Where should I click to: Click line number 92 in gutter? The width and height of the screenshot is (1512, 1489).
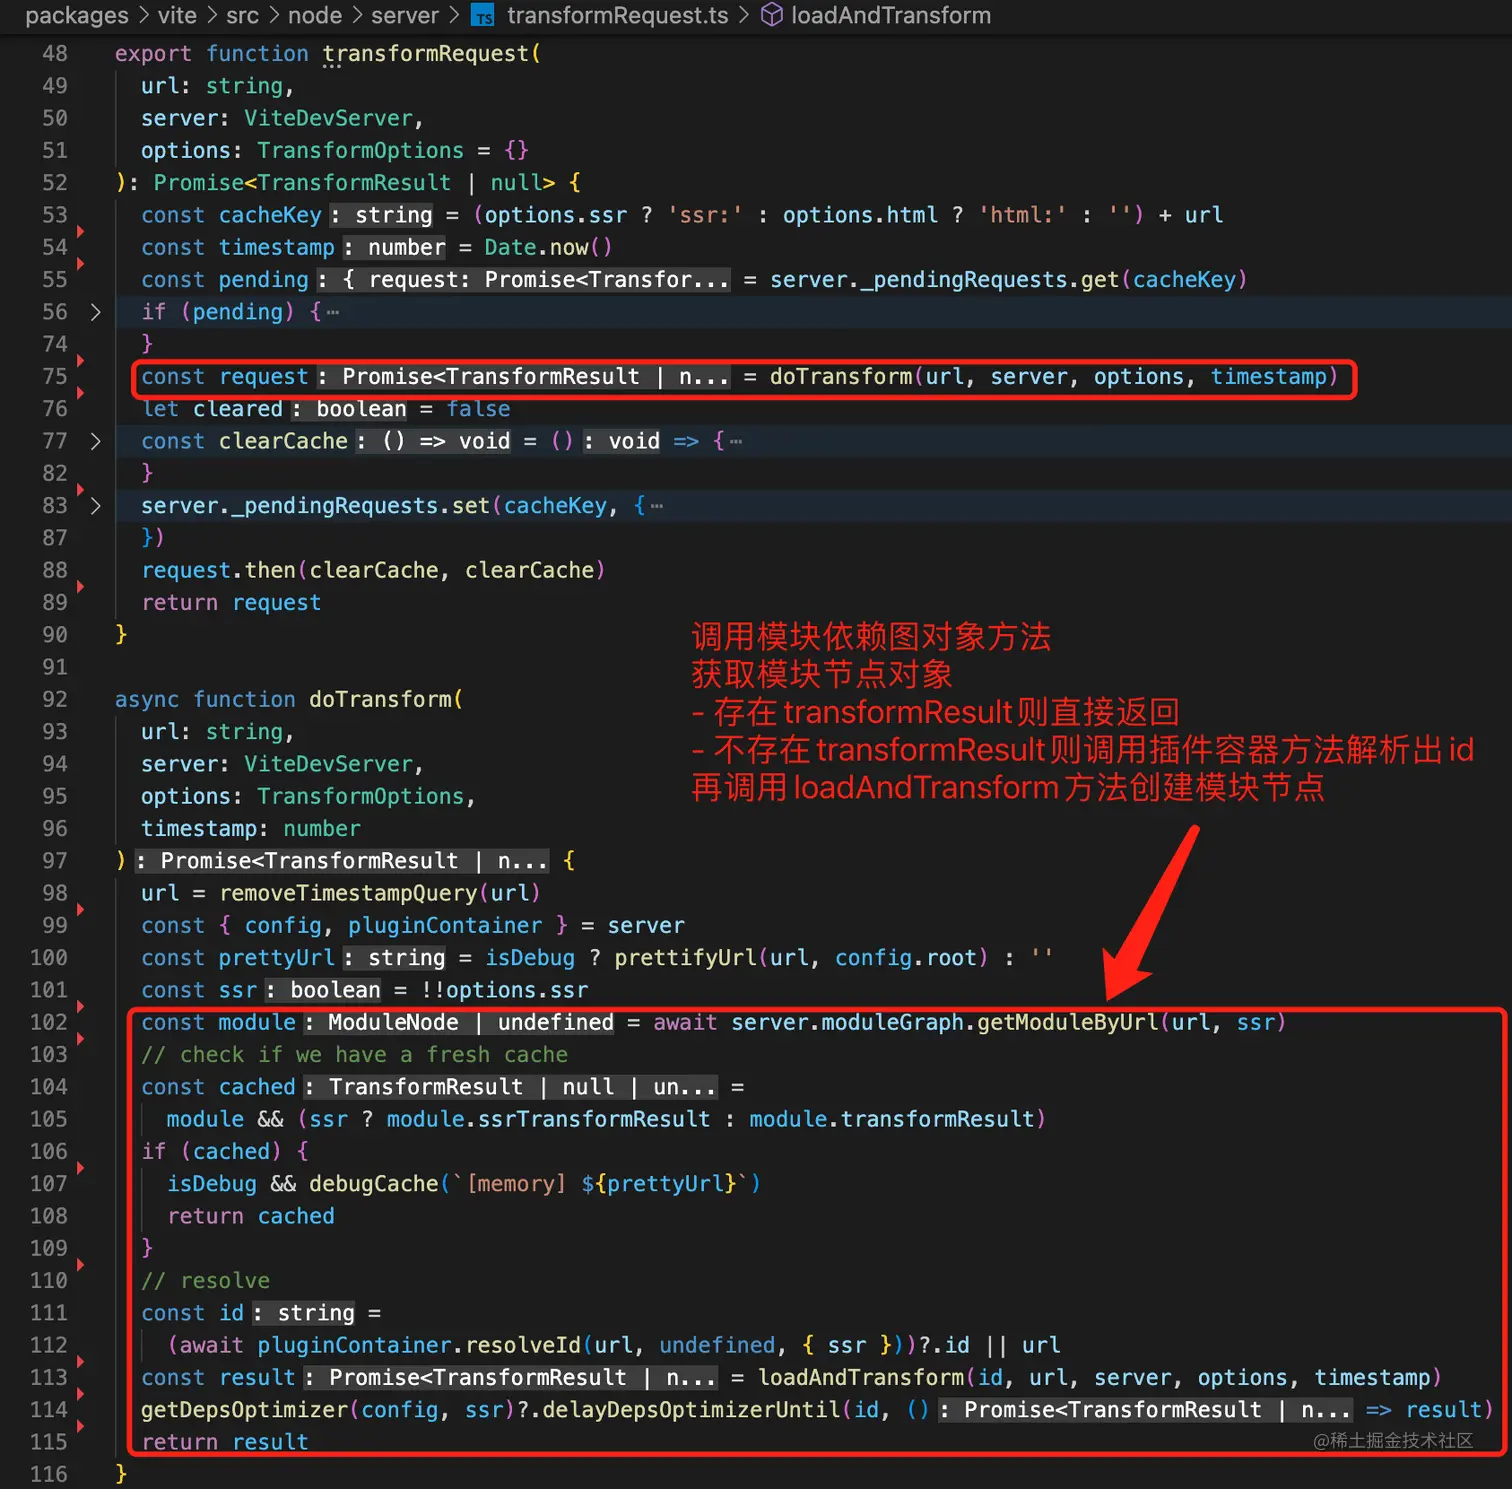pyautogui.click(x=55, y=700)
